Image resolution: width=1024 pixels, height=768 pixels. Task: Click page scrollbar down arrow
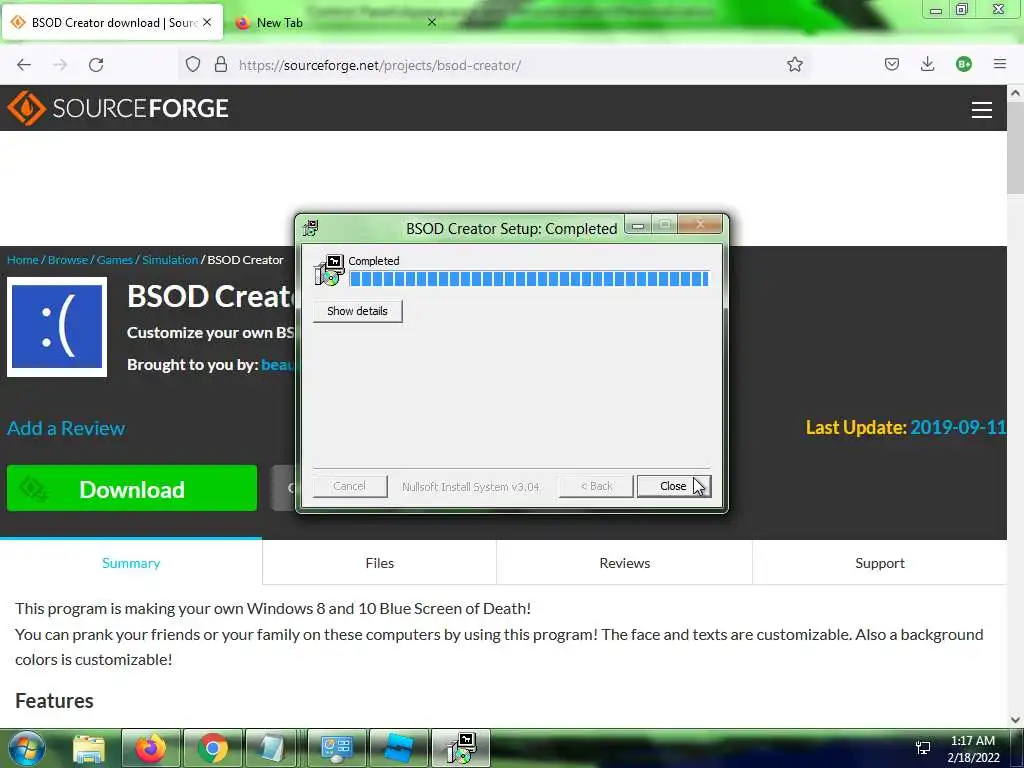(x=1015, y=720)
